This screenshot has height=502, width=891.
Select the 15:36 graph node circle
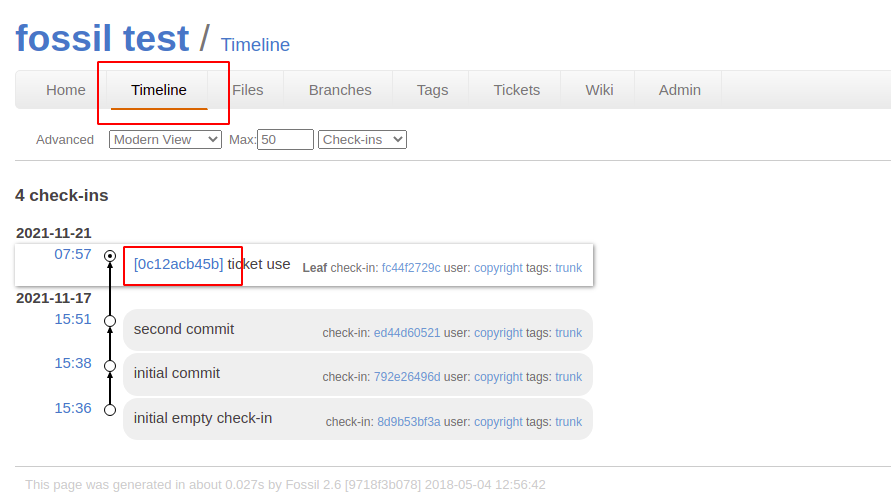pos(110,410)
